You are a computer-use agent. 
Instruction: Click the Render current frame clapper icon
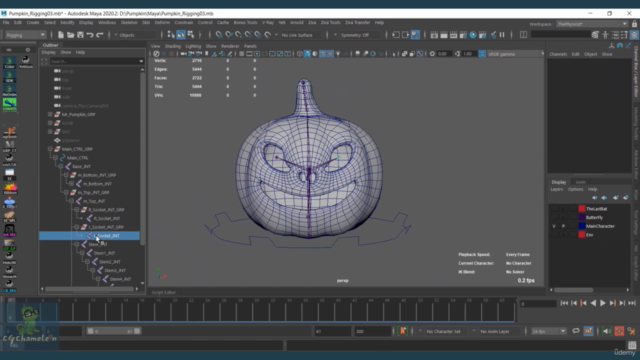[x=444, y=35]
